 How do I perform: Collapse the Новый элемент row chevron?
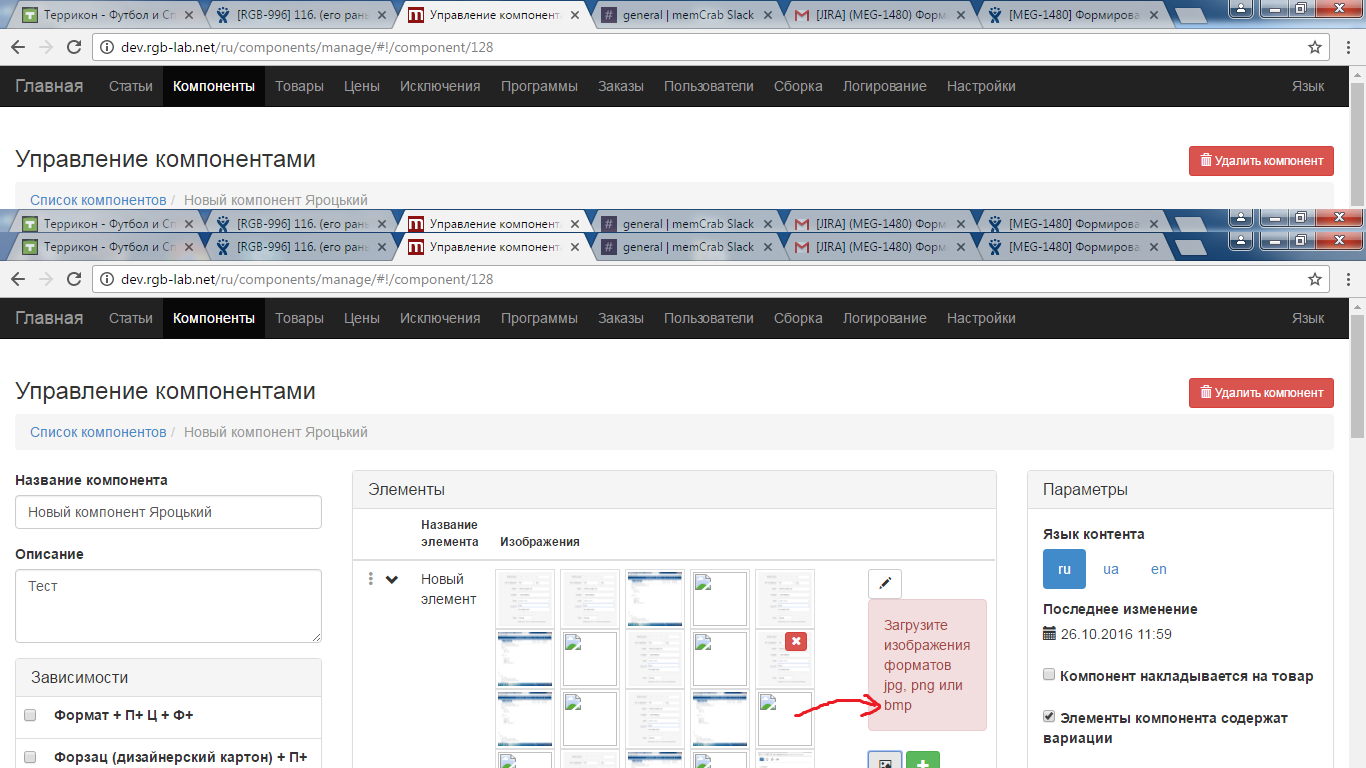[392, 579]
